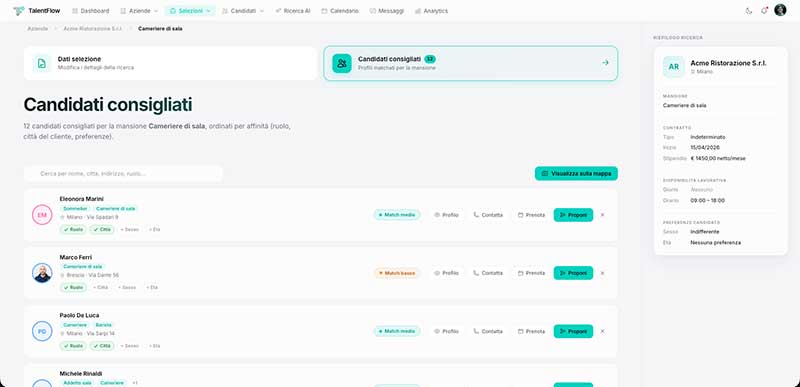Viewport: 800px width, 387px height.
Task: Dismiss Marco Ferri with the X icon
Action: (602, 273)
